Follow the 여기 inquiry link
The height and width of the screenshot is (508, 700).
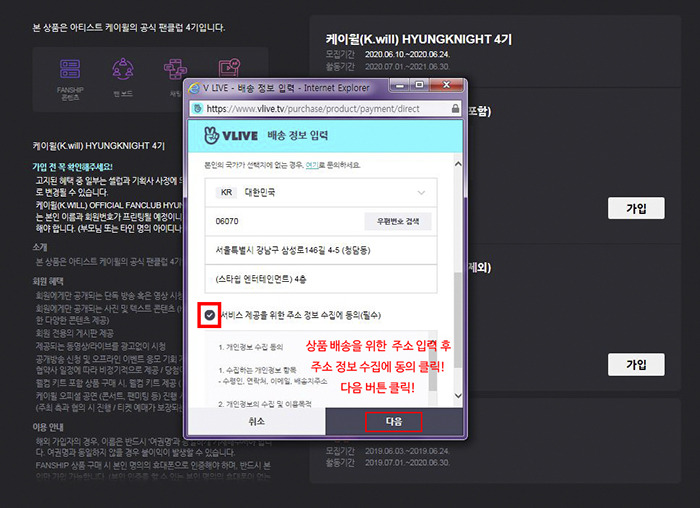tap(312, 165)
